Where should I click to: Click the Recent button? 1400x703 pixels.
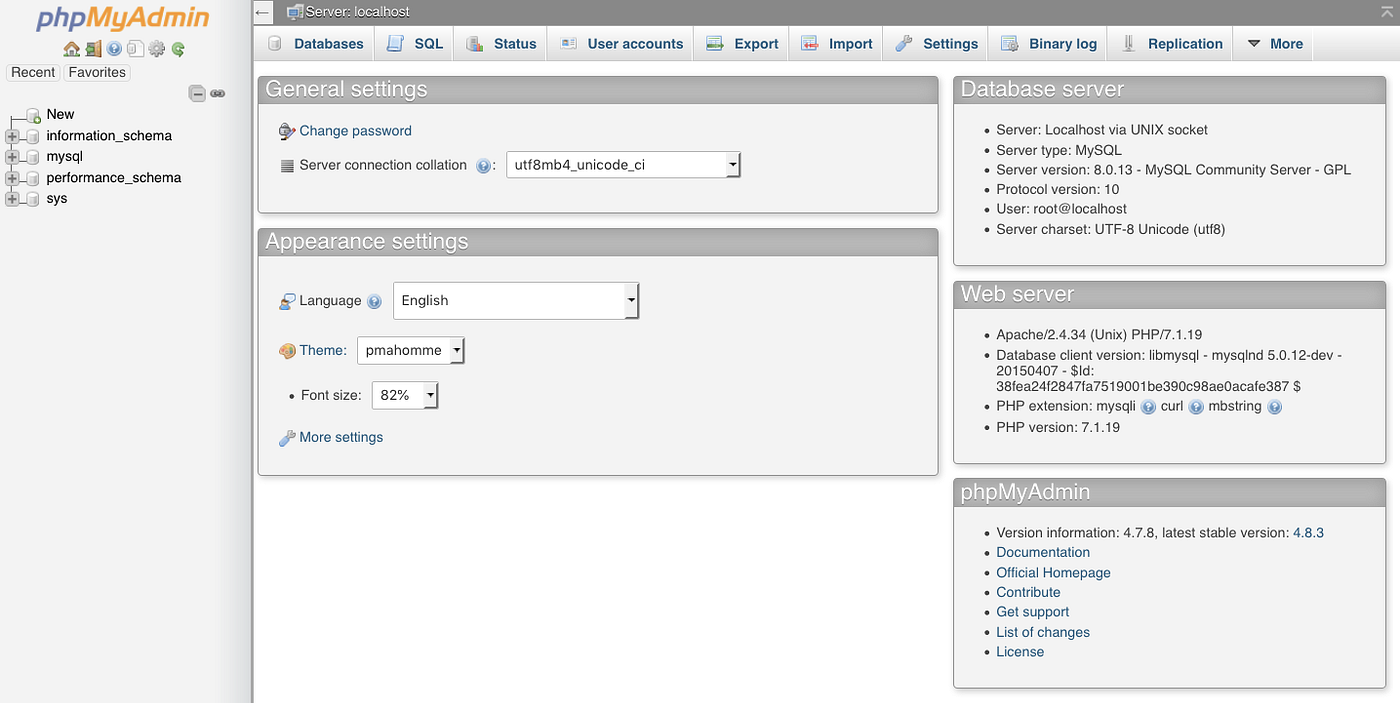(x=33, y=72)
